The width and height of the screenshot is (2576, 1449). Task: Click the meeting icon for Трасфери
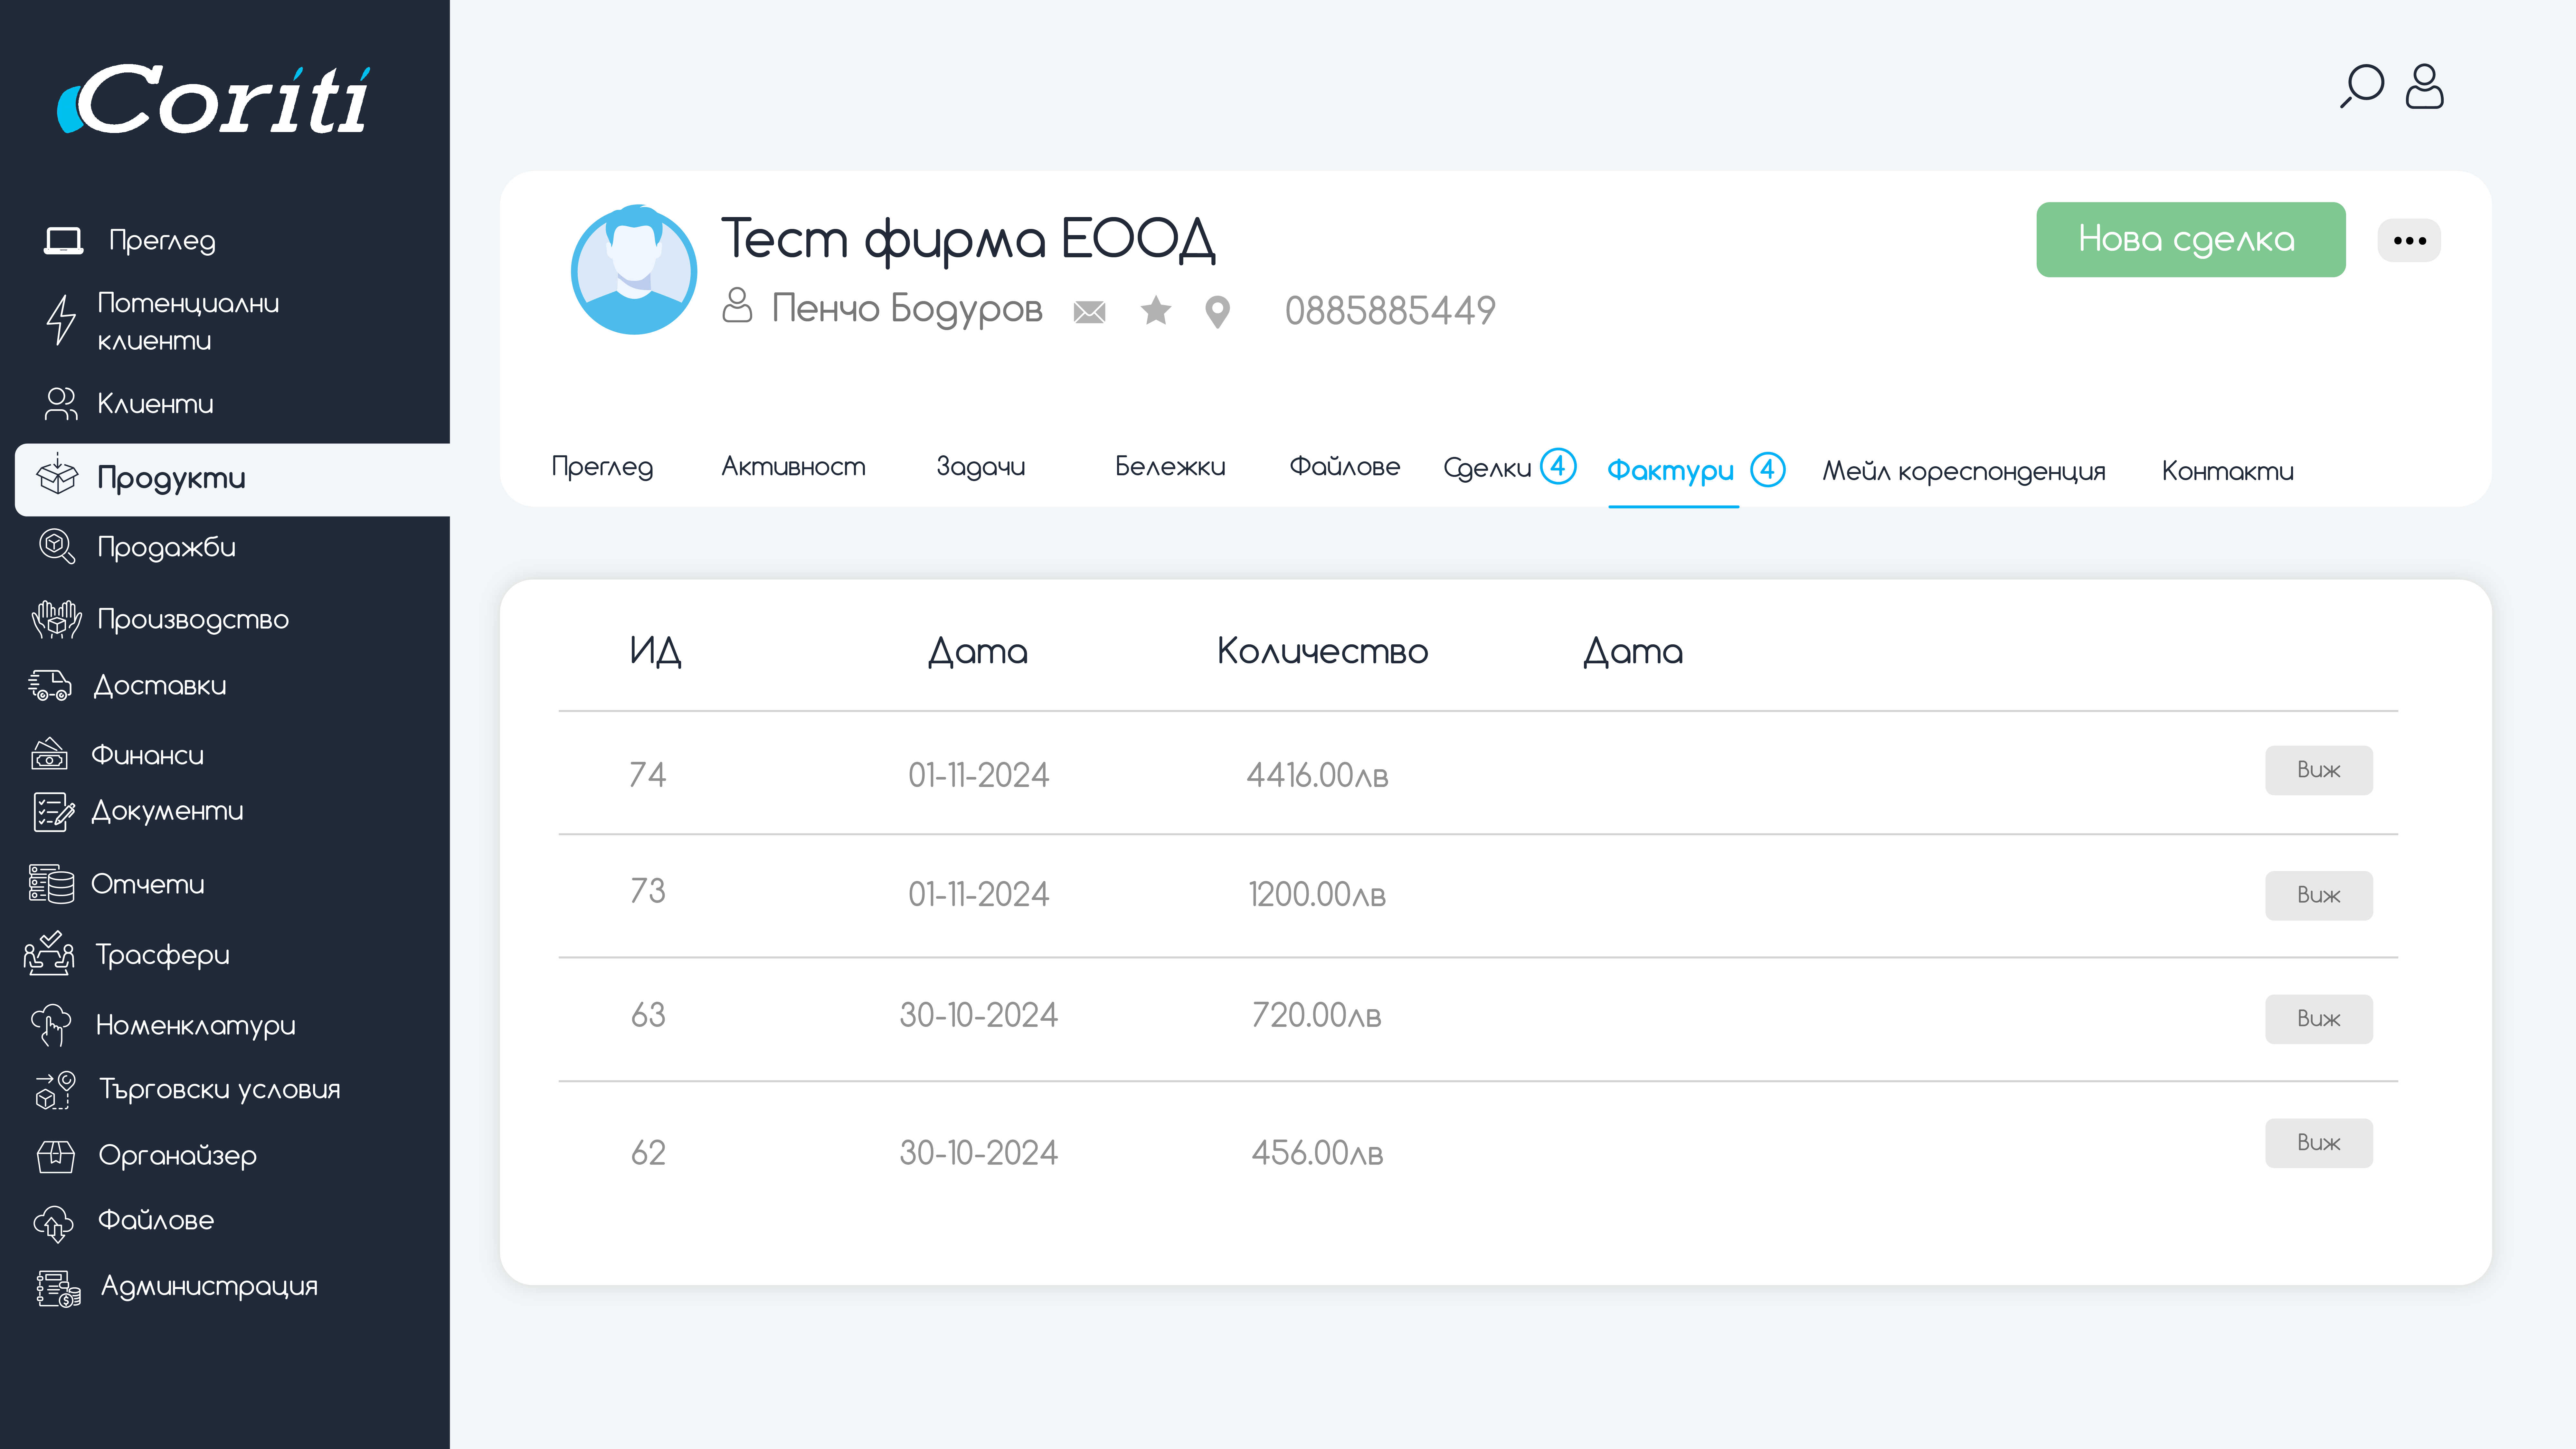[x=49, y=953]
